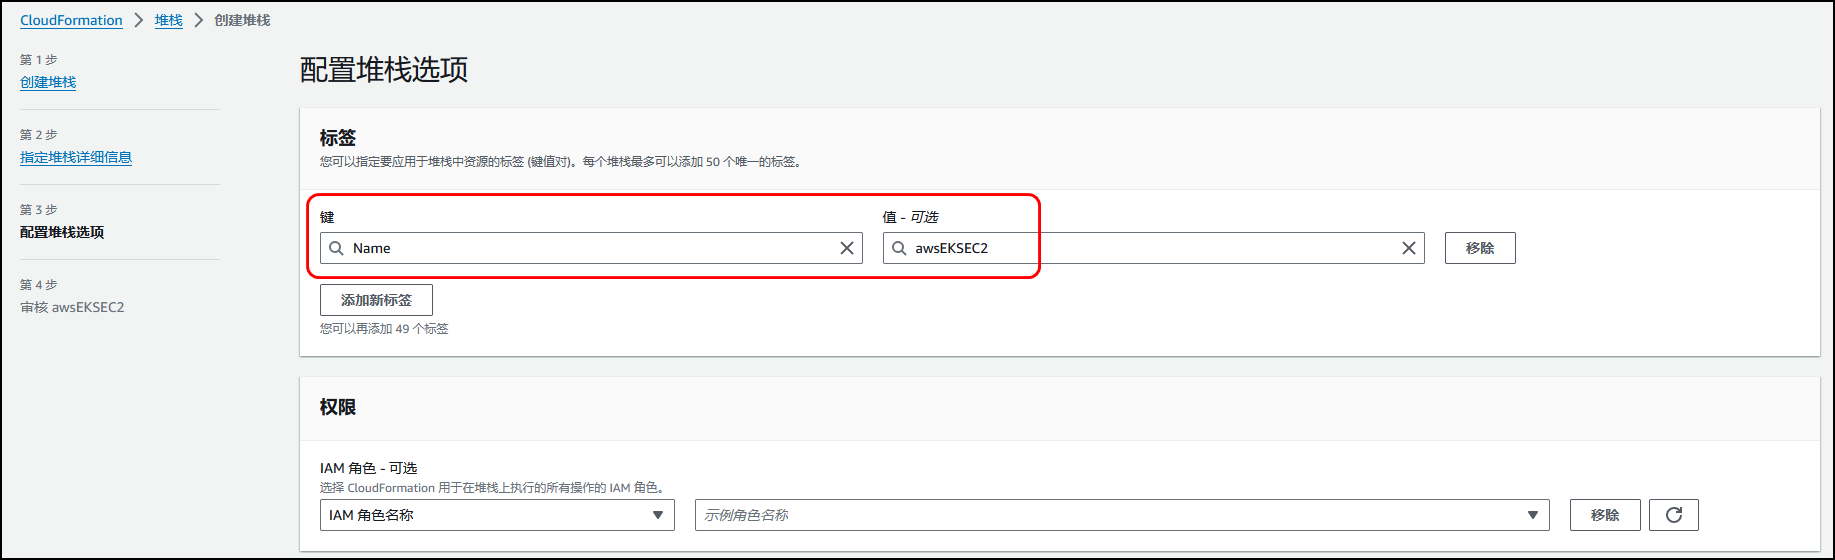Open 堆栈 breadcrumb link
Viewport: 1835px width, 560px height.
tap(169, 20)
